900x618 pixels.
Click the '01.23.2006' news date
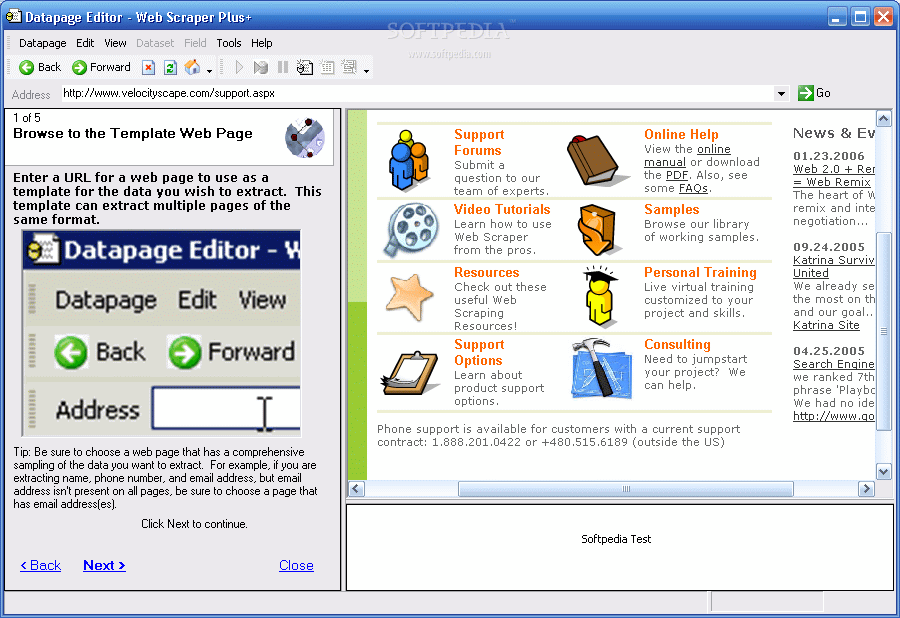click(828, 156)
